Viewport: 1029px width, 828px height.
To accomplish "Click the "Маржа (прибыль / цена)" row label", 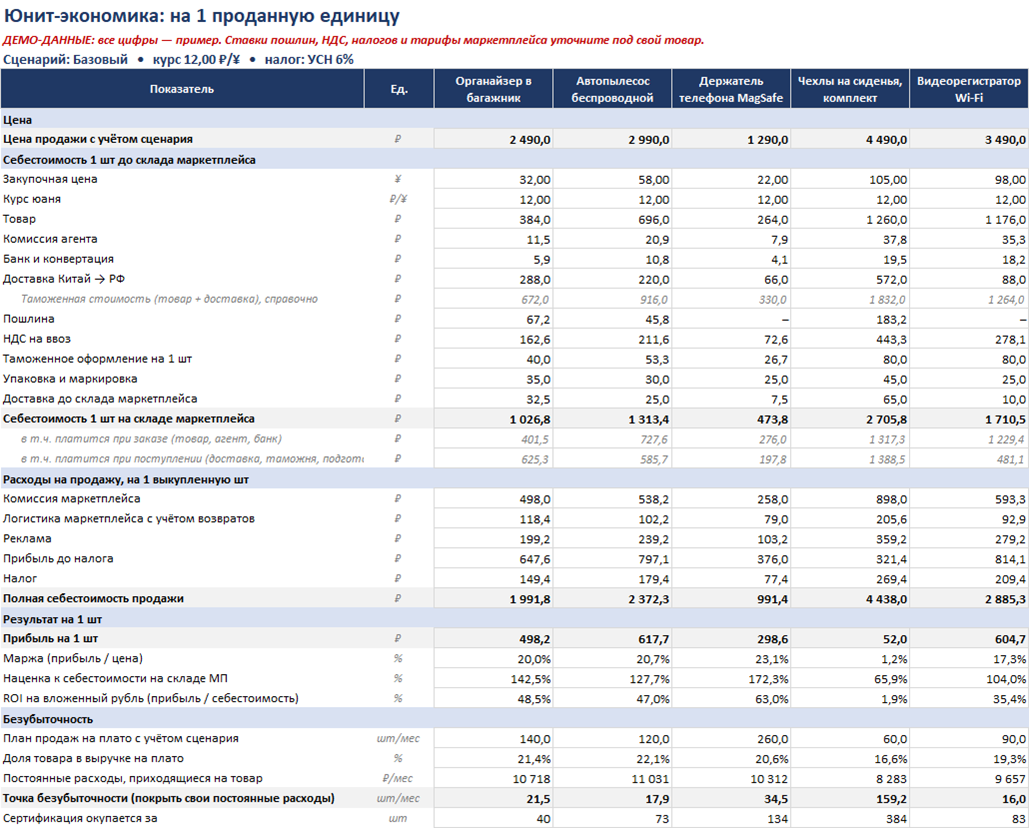I will [73, 658].
